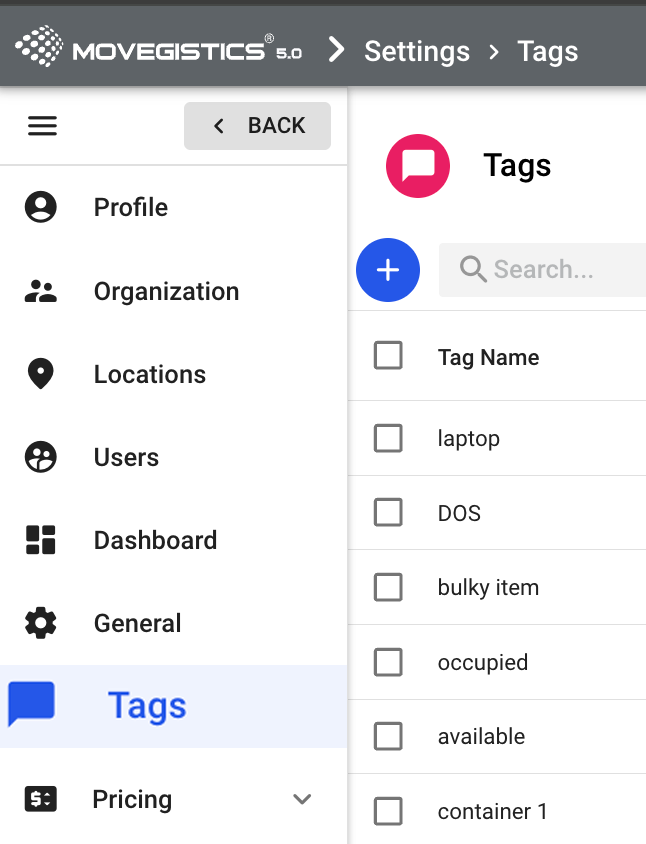Screen dimensions: 646x844
Task: Tick the occupied tag checkbox
Action: [x=388, y=662]
